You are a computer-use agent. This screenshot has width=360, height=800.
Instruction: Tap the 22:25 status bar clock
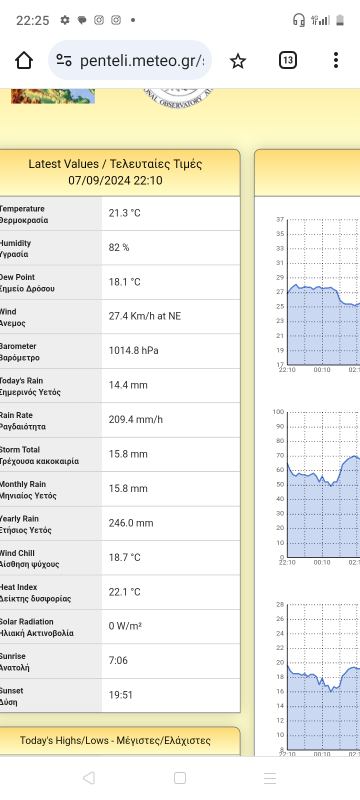(33, 20)
